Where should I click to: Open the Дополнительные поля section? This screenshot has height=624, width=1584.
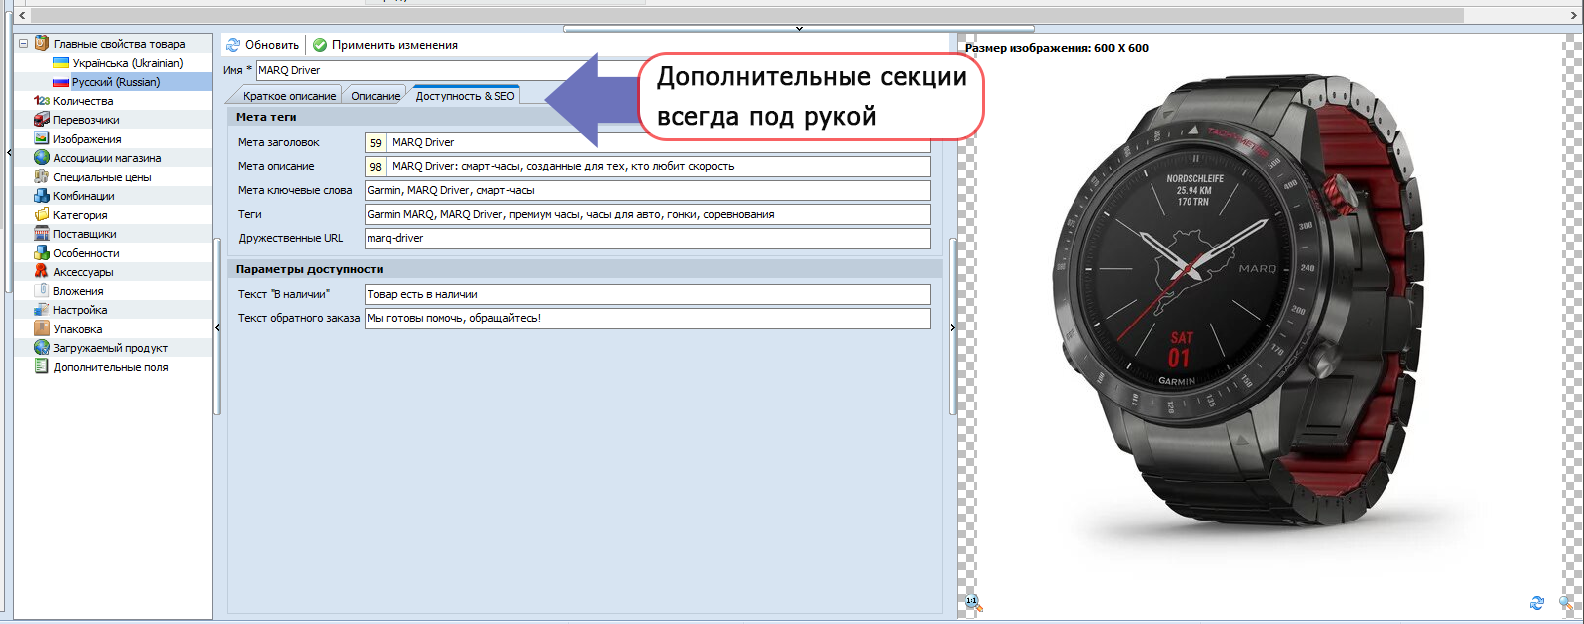(111, 367)
